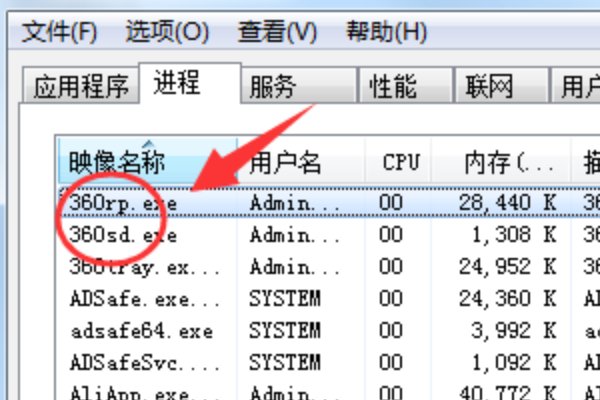
Task: Click the 1,308 K memory value
Action: point(514,235)
